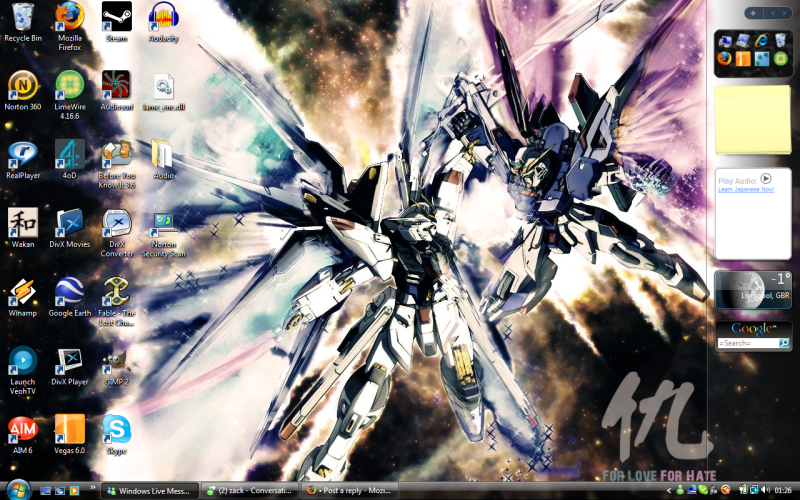Switch to Post a reply Mozilla Firefox taskbar button
Image resolution: width=800 pixels, height=500 pixels.
[x=350, y=491]
